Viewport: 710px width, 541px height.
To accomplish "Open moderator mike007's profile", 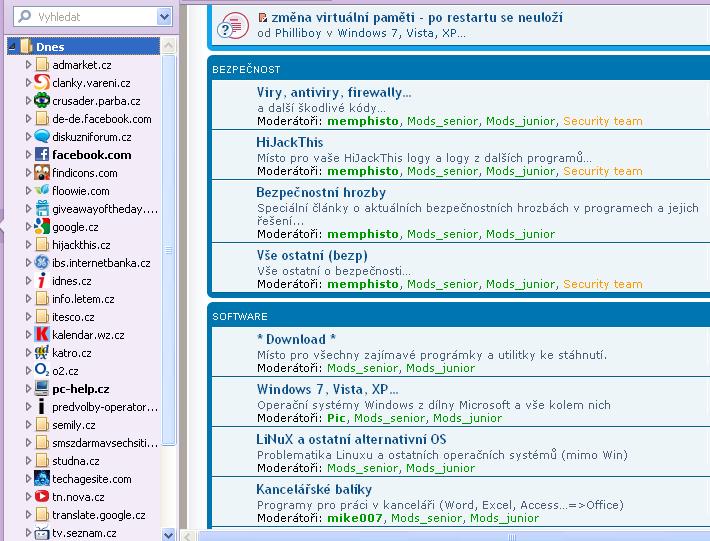I will [x=354, y=518].
